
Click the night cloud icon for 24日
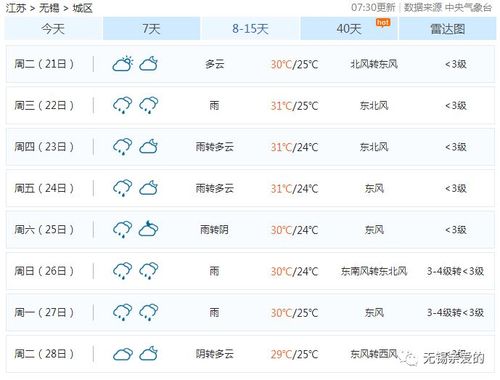[x=148, y=188]
